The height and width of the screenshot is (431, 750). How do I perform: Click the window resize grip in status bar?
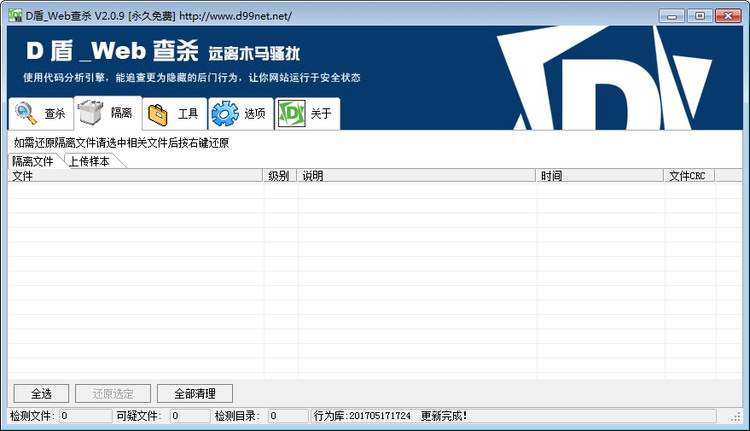(x=736, y=418)
